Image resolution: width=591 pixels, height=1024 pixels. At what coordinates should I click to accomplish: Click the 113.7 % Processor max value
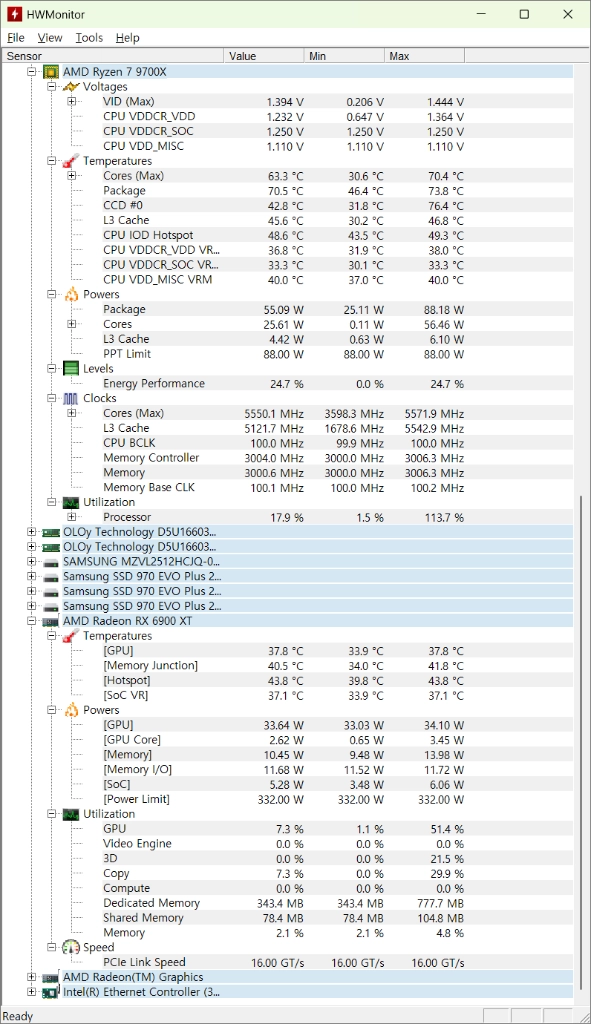[x=444, y=518]
